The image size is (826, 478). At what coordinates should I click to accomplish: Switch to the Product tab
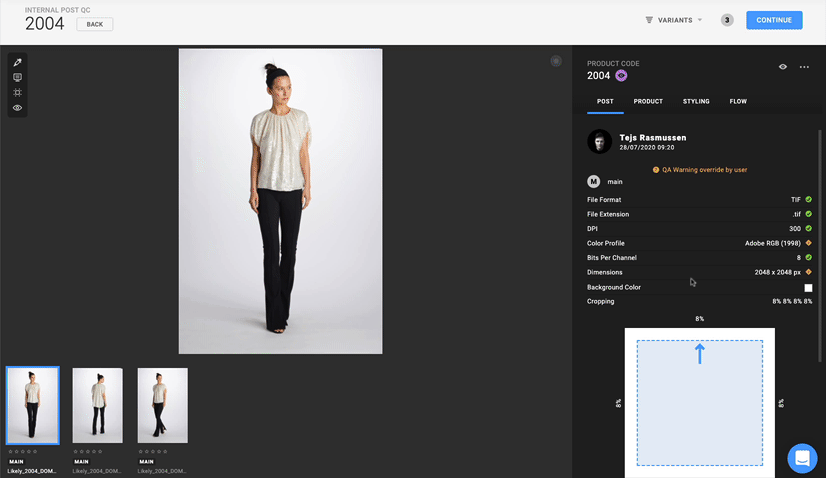click(648, 101)
